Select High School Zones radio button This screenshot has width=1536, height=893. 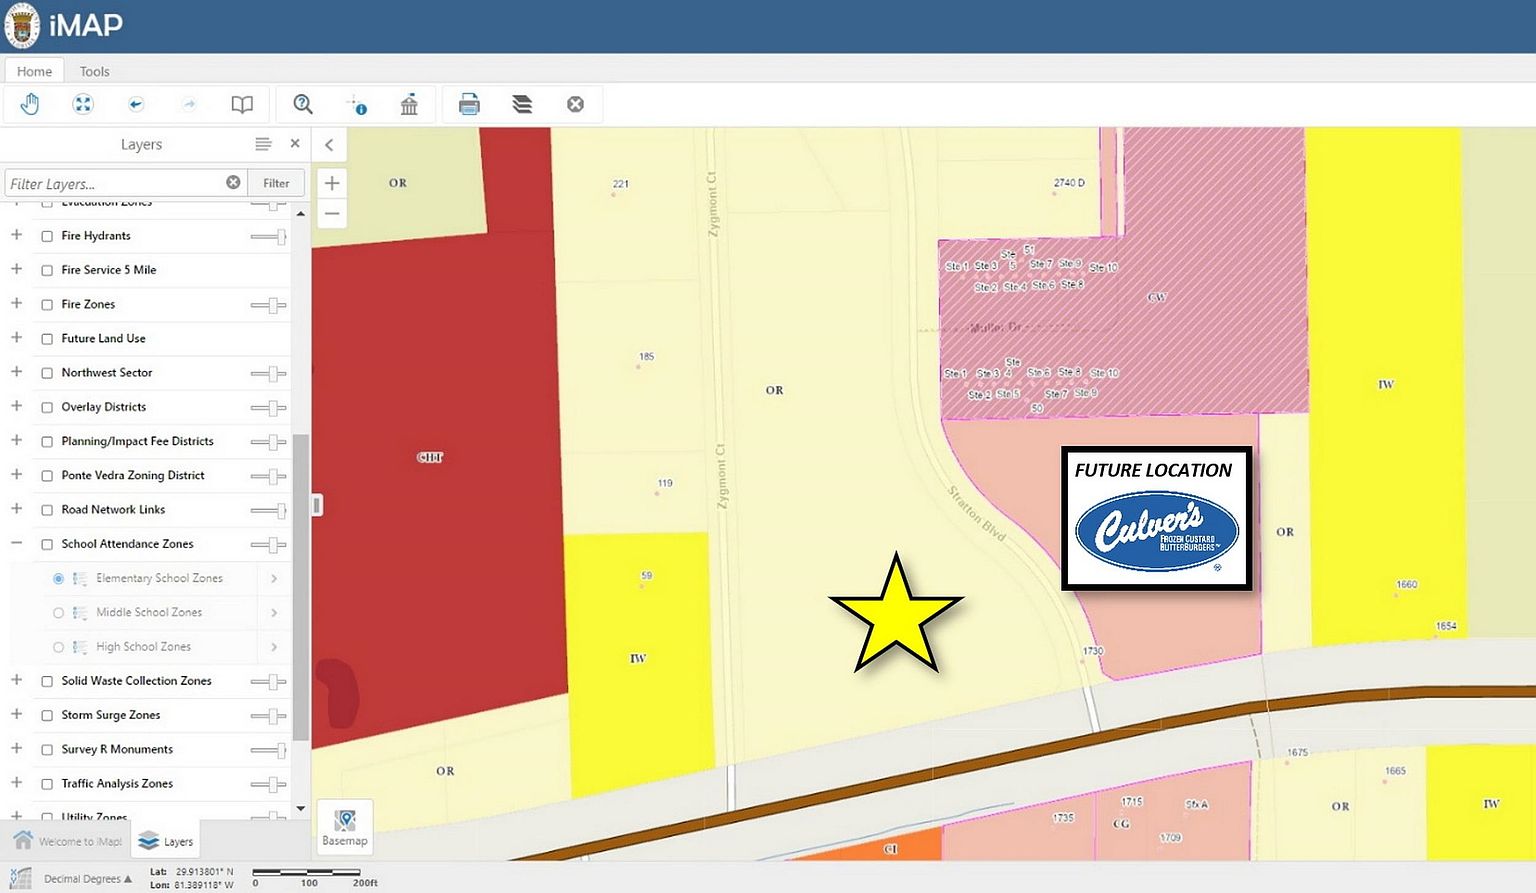[58, 647]
